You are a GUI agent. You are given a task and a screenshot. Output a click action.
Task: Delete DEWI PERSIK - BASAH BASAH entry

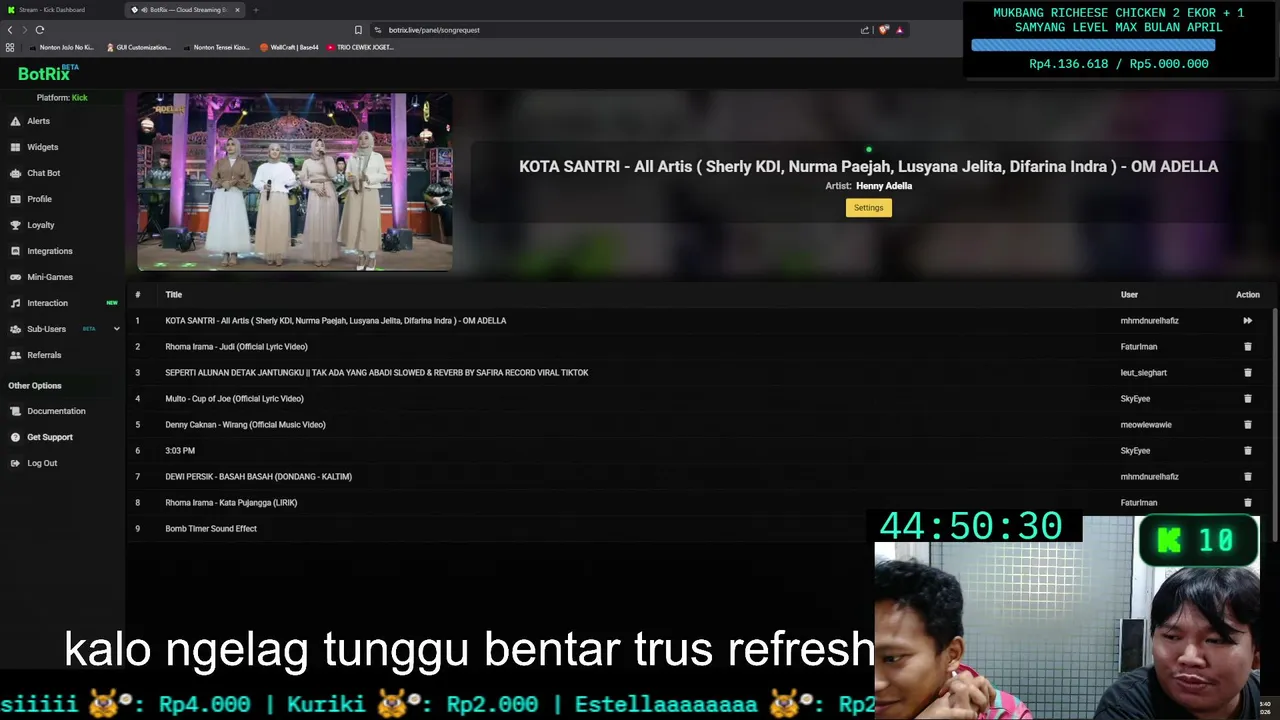(1247, 477)
